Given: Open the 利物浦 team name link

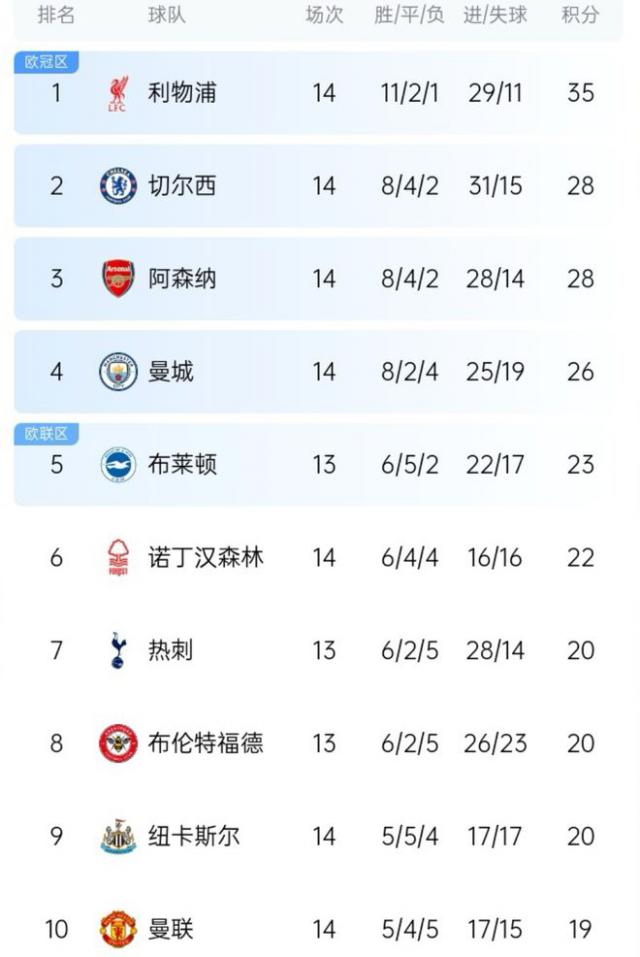Looking at the screenshot, I should pos(182,94).
